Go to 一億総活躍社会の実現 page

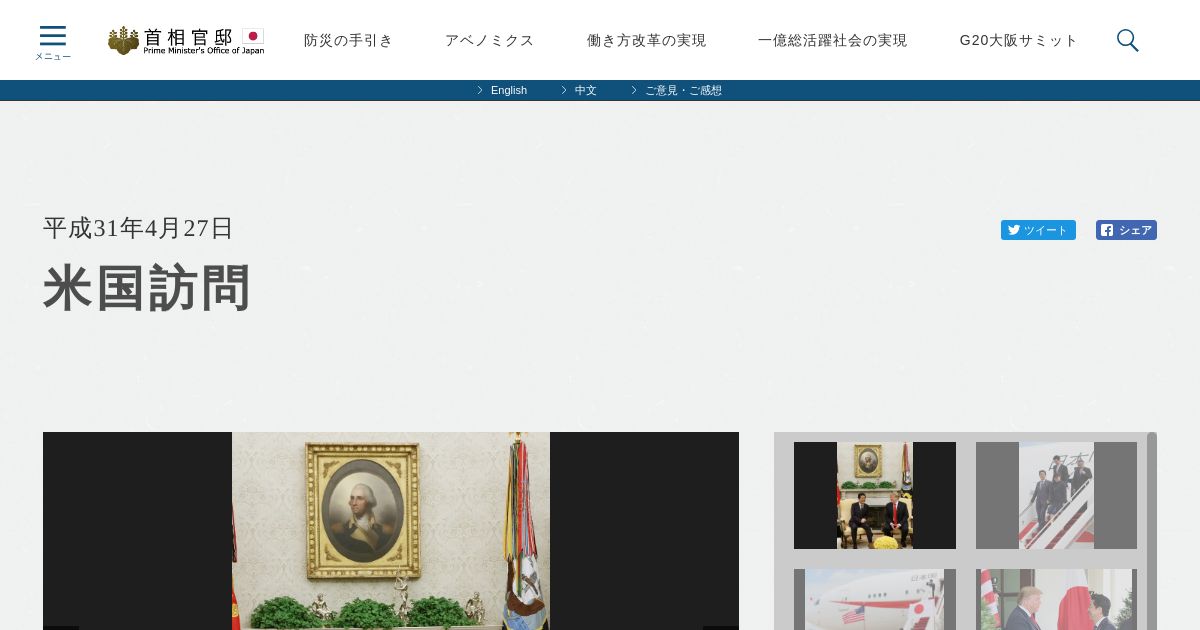[x=833, y=40]
